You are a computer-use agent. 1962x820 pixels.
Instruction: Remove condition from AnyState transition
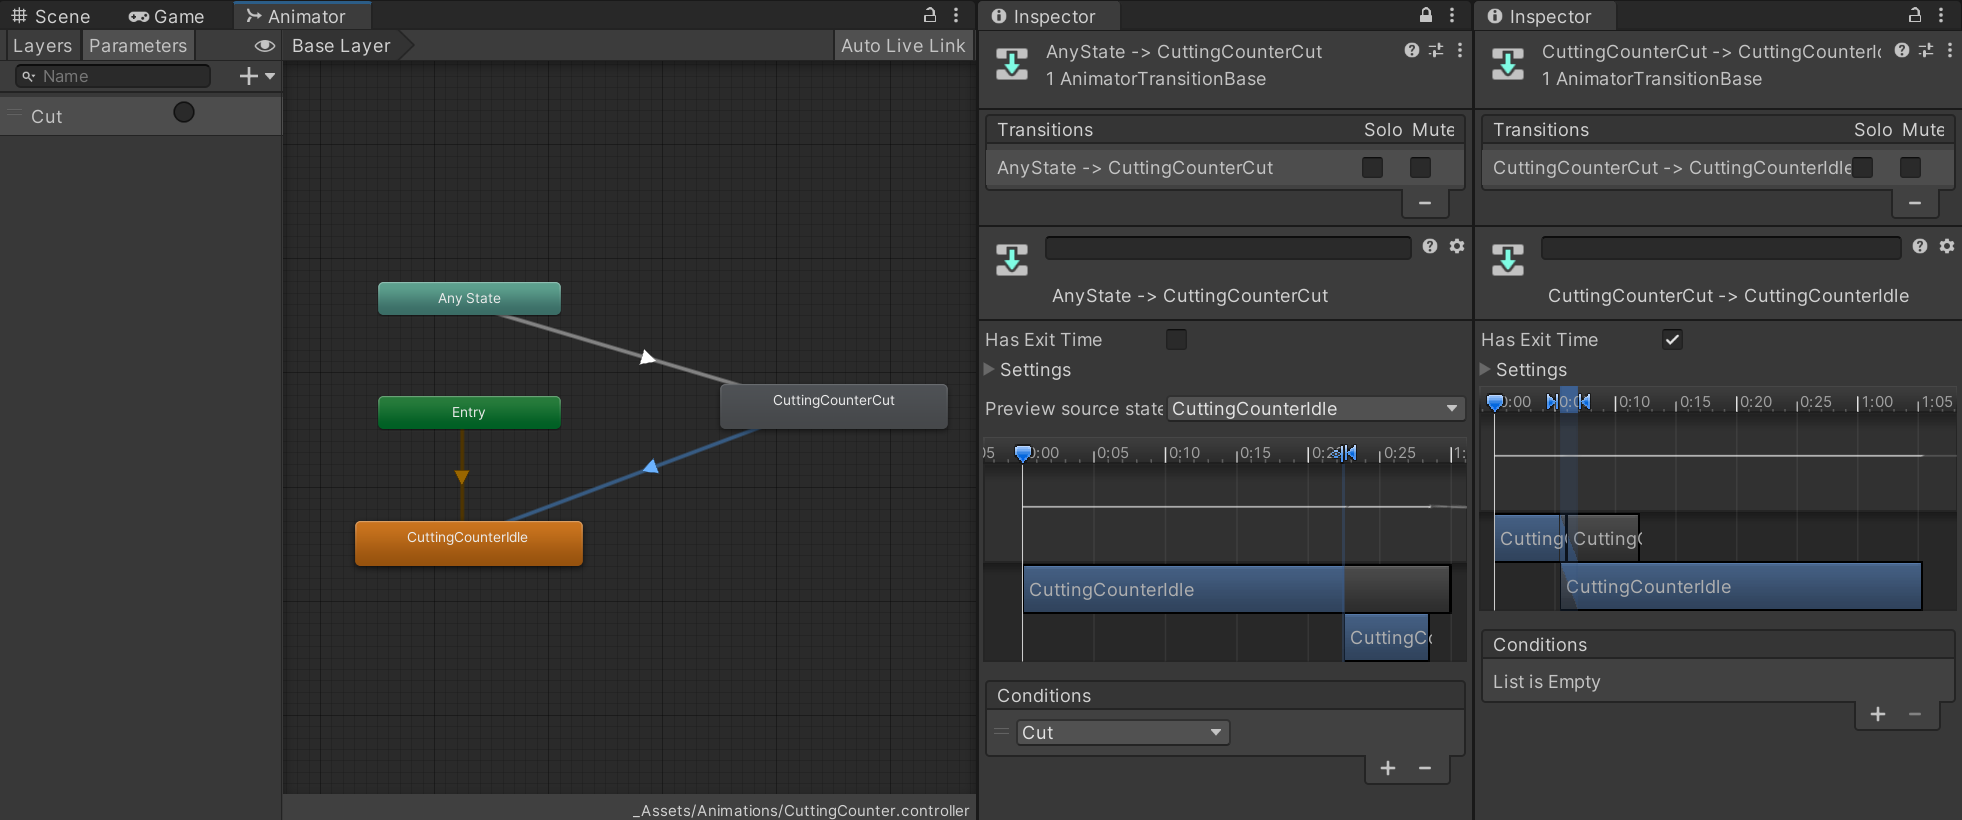[x=1425, y=768]
